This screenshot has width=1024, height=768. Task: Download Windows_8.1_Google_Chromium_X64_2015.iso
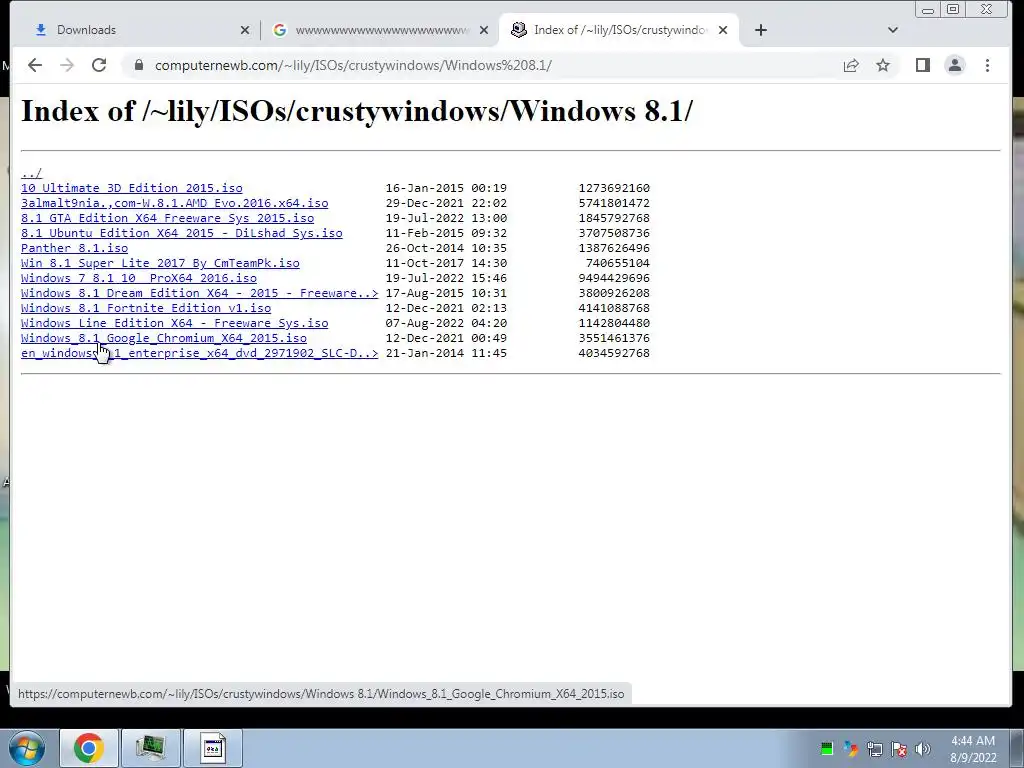[163, 338]
